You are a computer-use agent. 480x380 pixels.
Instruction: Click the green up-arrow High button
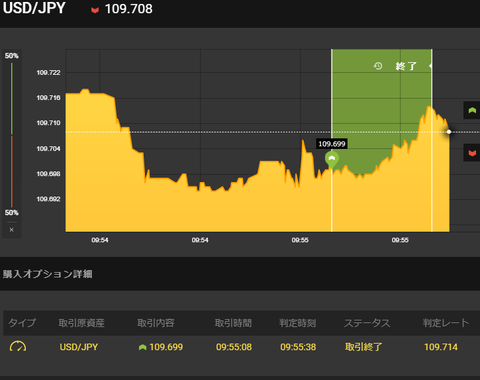(472, 110)
